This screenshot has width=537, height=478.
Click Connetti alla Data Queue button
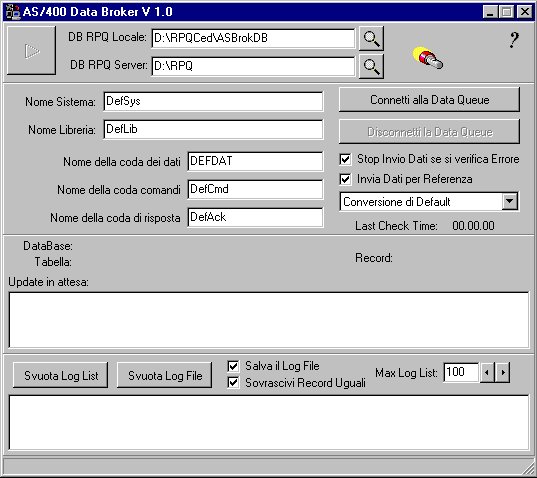point(429,100)
